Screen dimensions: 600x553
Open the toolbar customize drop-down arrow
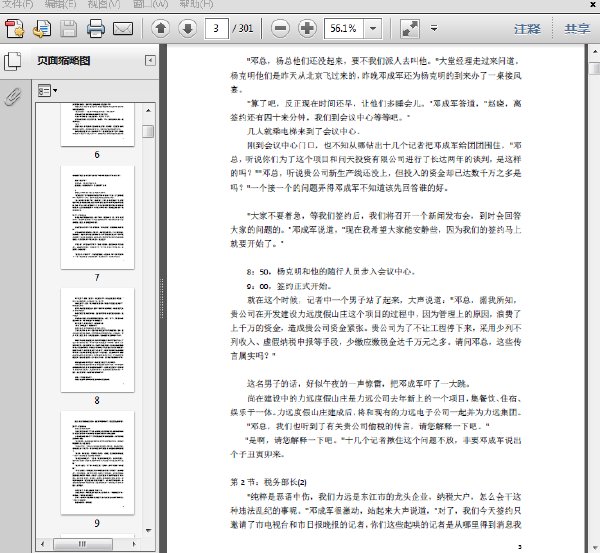434,28
